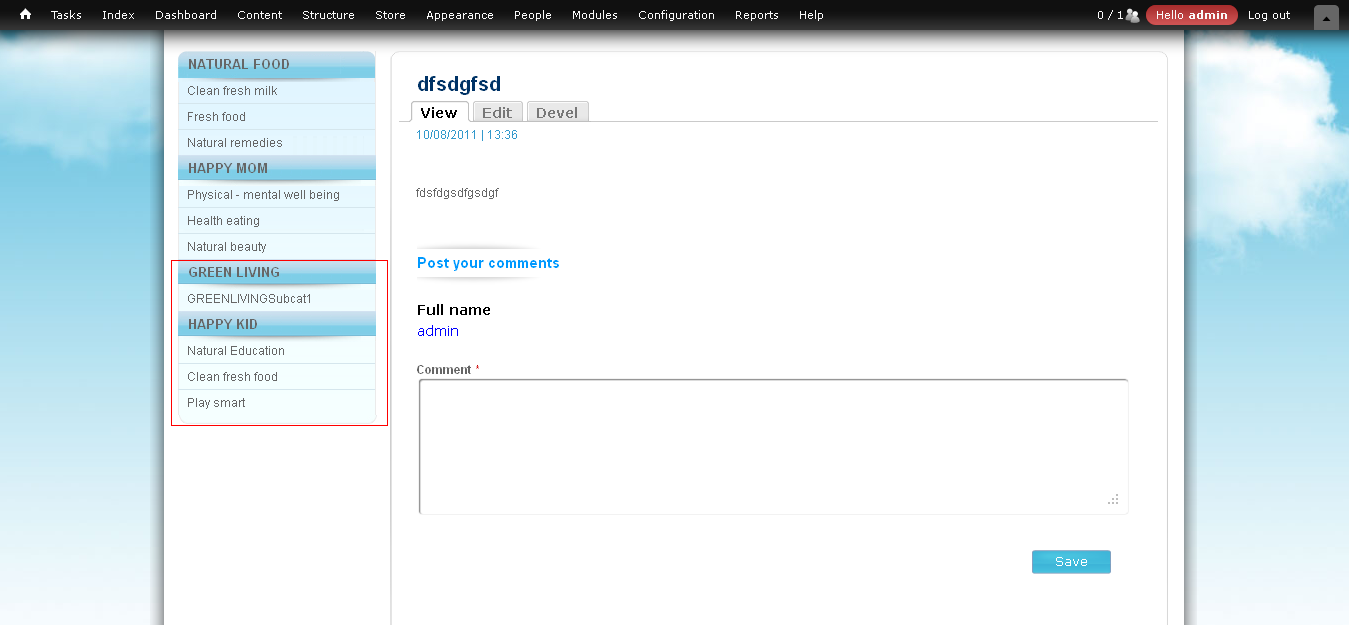1349x625 pixels.
Task: Open the Structure admin menu
Action: click(x=328, y=15)
